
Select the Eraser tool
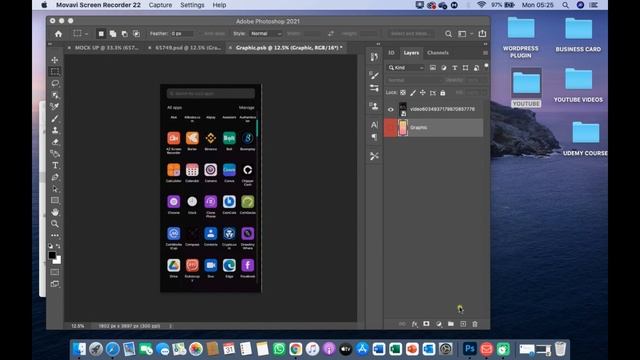[55, 142]
